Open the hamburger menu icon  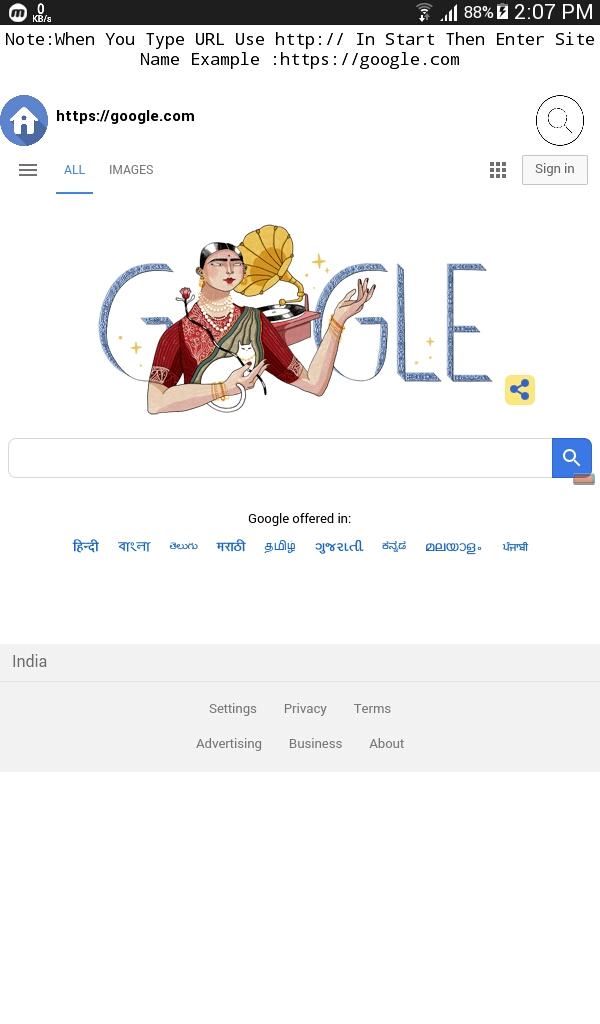tap(28, 170)
